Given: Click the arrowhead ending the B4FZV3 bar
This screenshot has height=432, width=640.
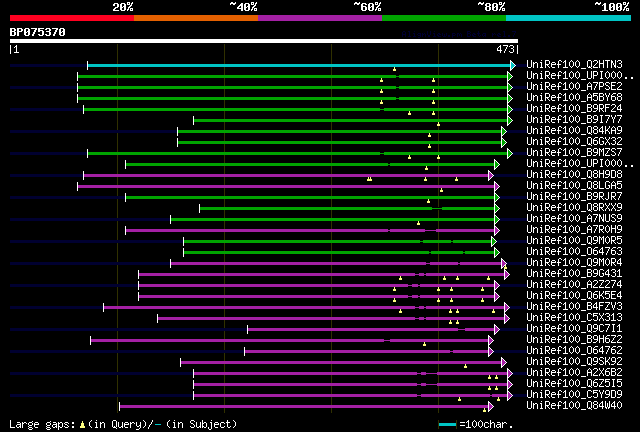Looking at the screenshot, I should [x=507, y=307].
